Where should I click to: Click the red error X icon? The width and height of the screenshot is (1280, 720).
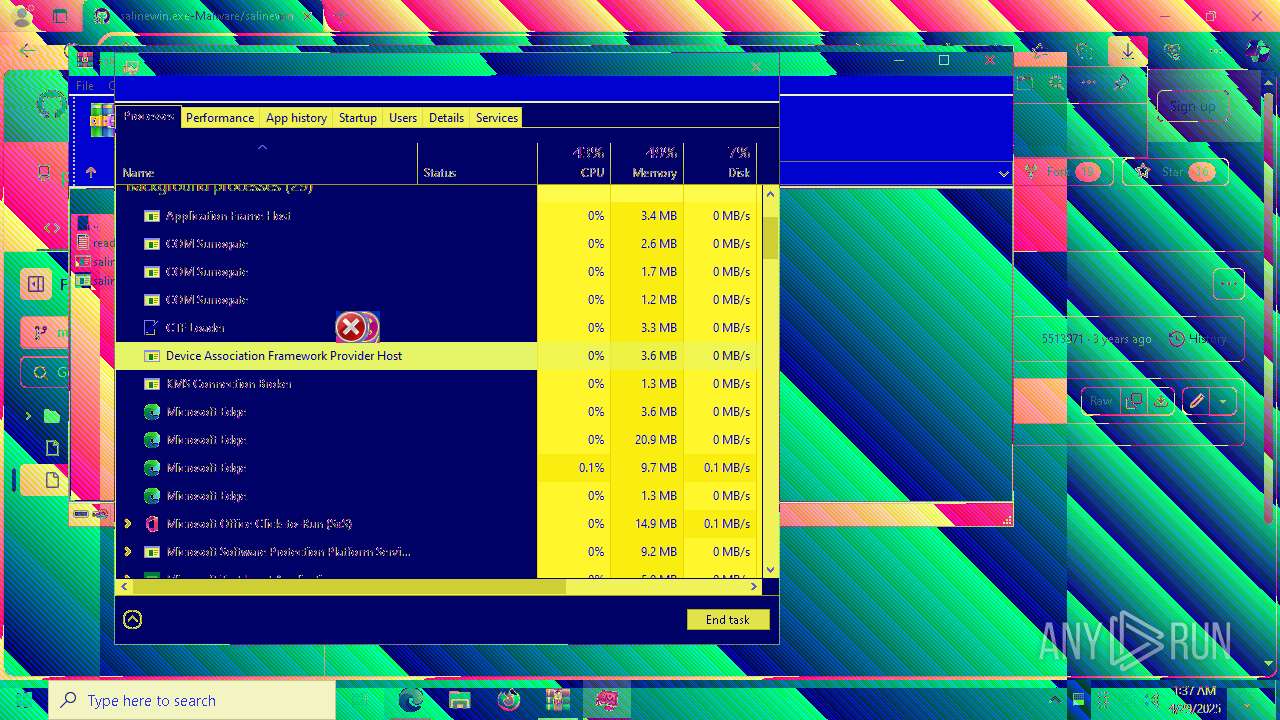coord(351,327)
